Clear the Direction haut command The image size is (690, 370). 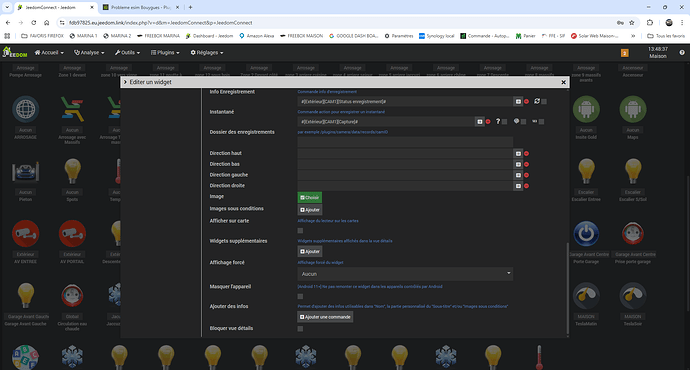pyautogui.click(x=526, y=154)
